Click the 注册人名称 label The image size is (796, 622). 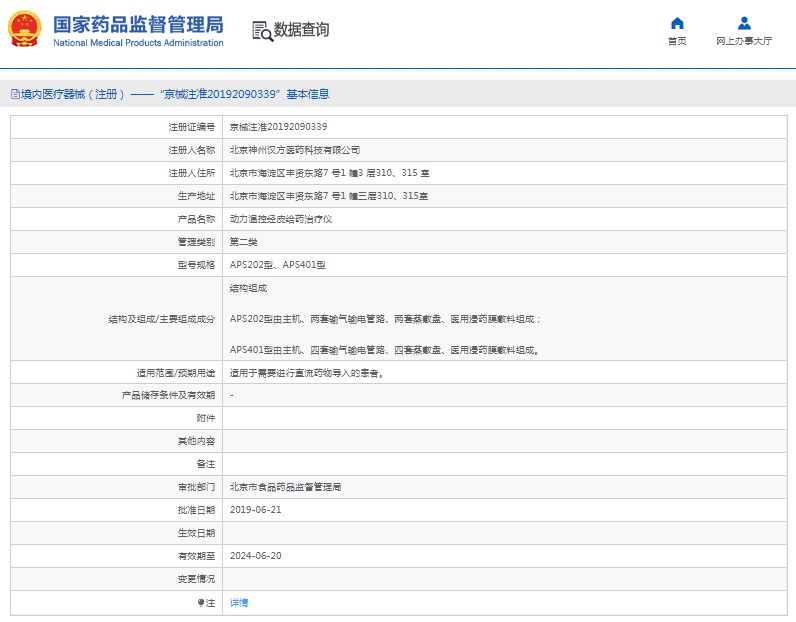(192, 150)
